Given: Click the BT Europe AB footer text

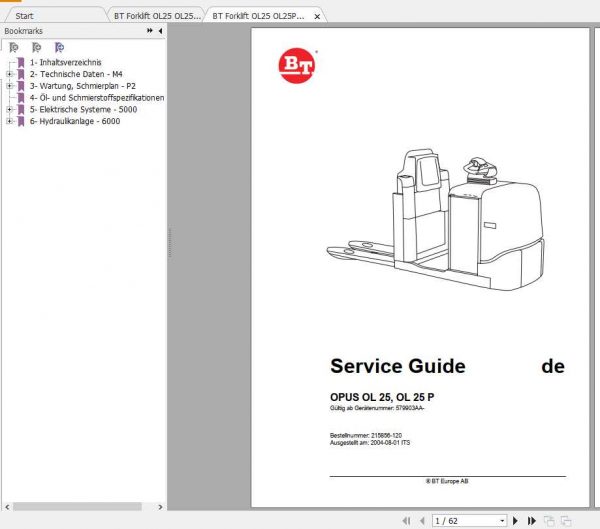Looking at the screenshot, I should point(447,481).
